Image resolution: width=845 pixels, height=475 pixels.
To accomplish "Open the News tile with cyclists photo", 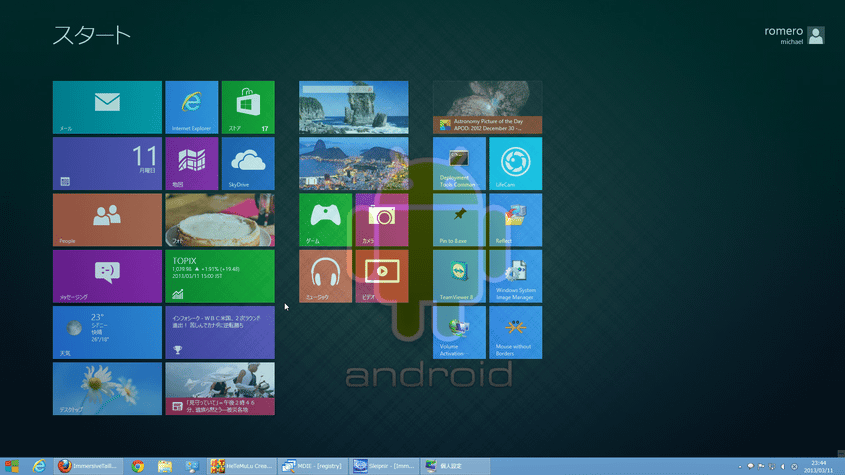I will 220,389.
